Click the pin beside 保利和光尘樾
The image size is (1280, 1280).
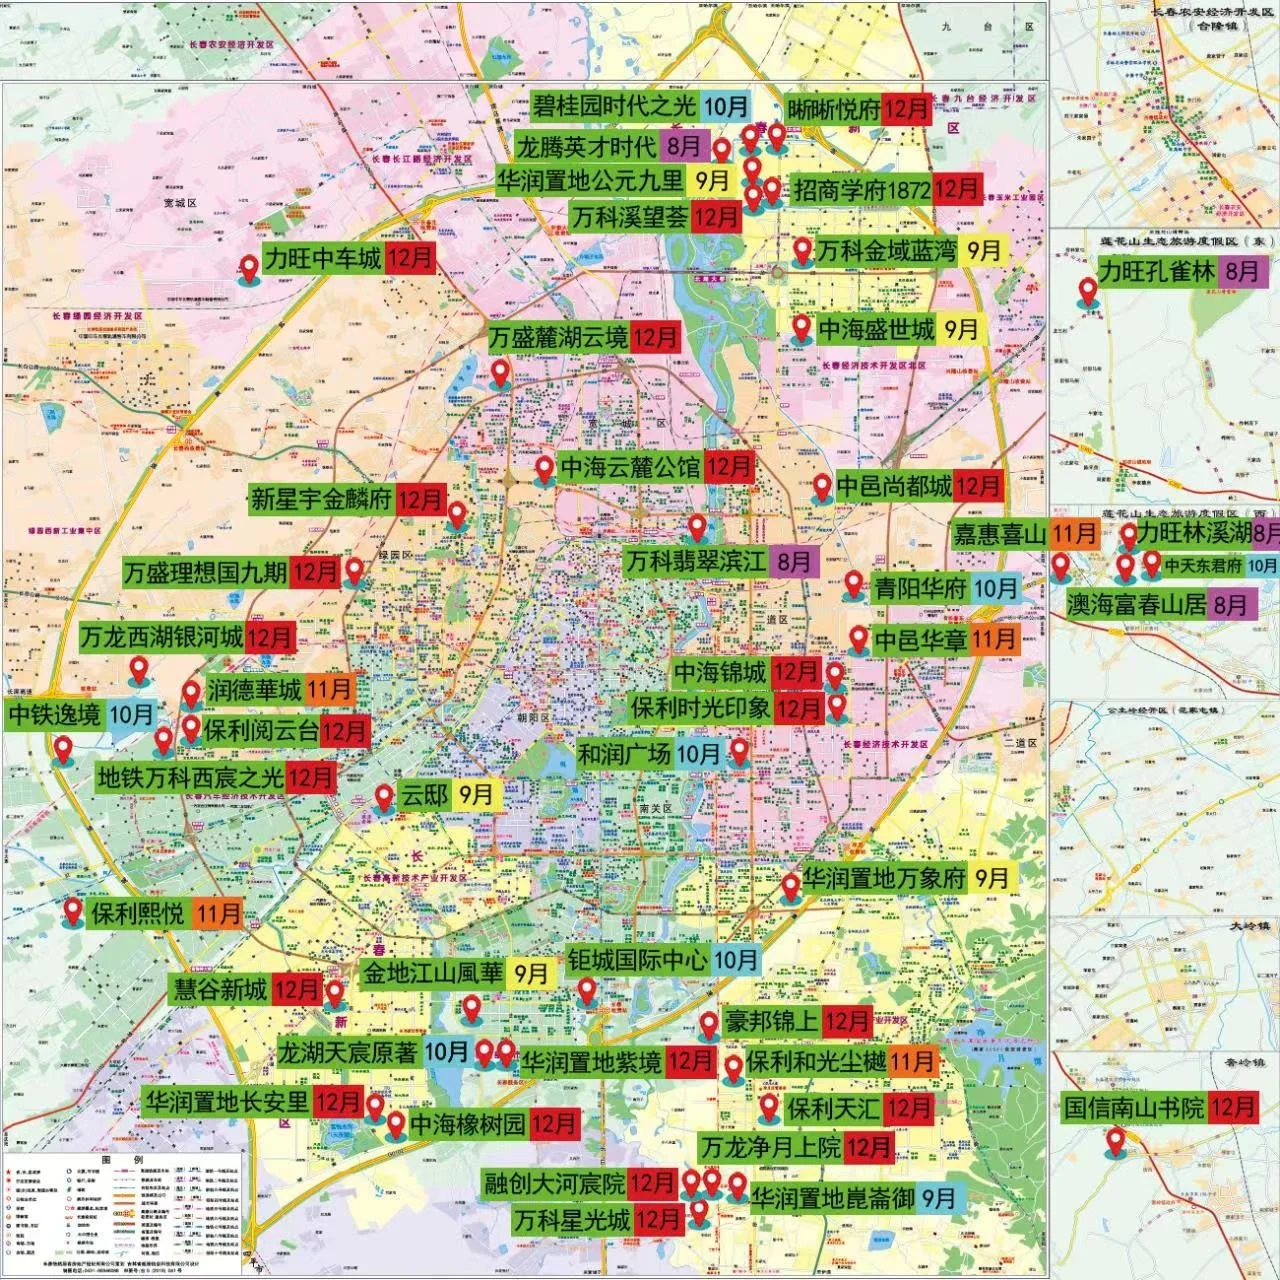click(733, 1068)
